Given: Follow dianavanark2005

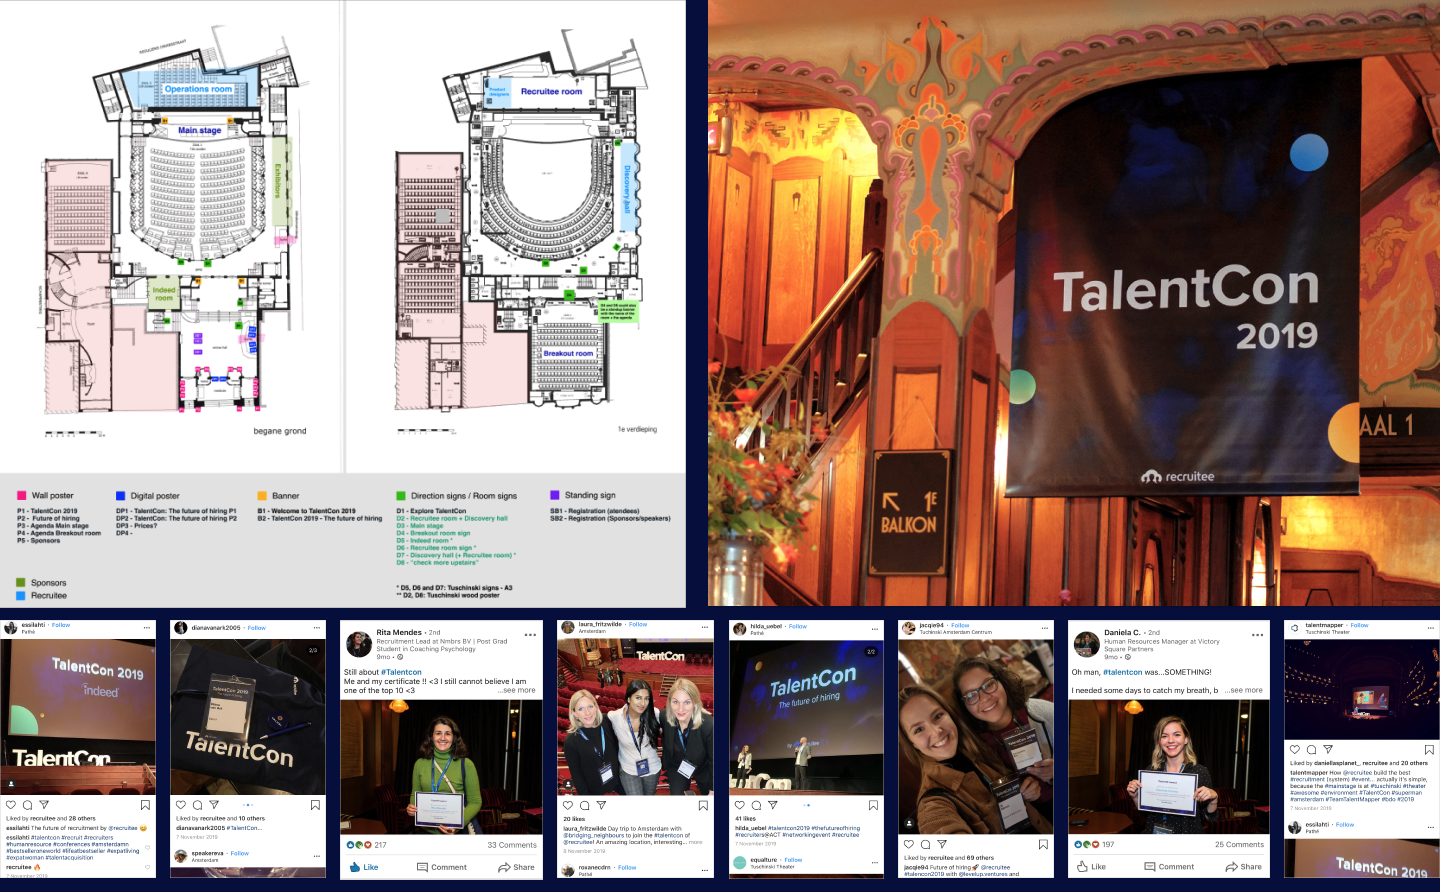Looking at the screenshot, I should [257, 628].
